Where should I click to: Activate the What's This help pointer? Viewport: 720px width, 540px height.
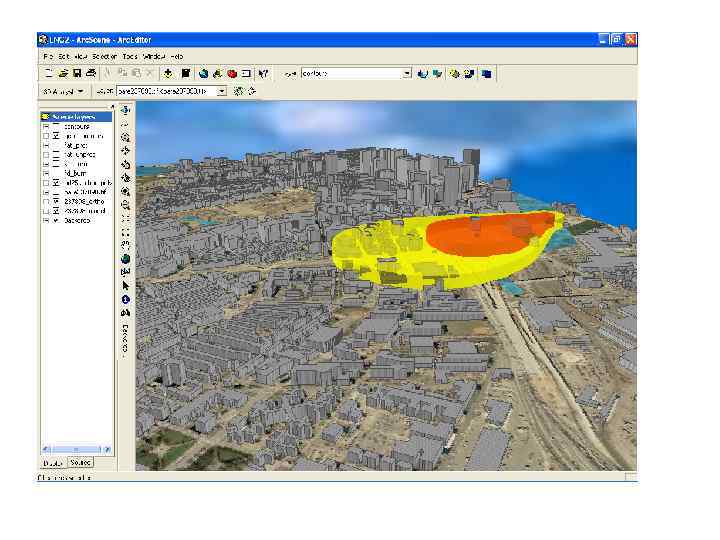pos(263,73)
